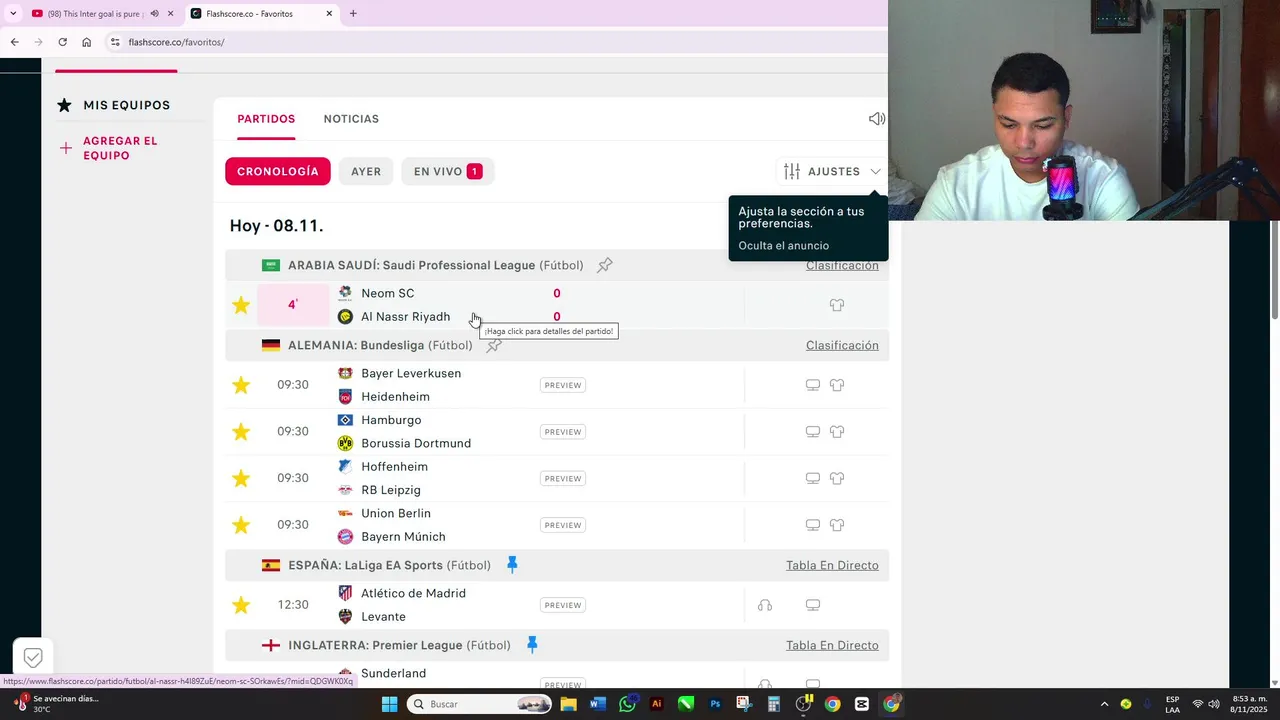Click TV icon for Hamburgo vs Dortmund
The height and width of the screenshot is (720, 1280).
click(813, 432)
